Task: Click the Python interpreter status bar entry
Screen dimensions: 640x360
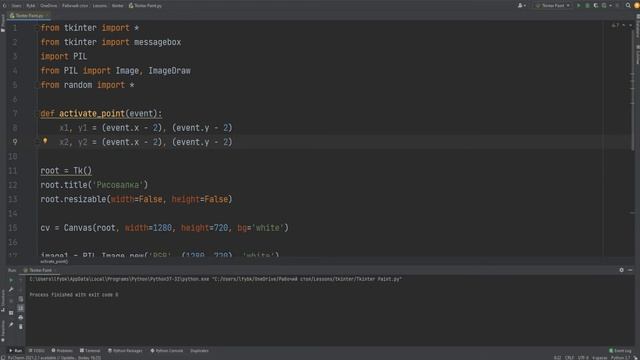Action: click(x=620, y=358)
